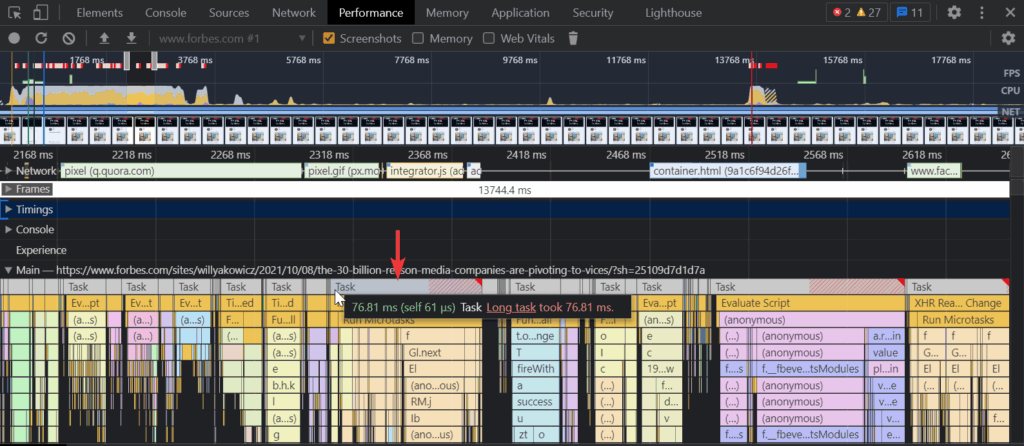The image size is (1024, 446).
Task: Save the profile with the download icon
Action: click(131, 39)
